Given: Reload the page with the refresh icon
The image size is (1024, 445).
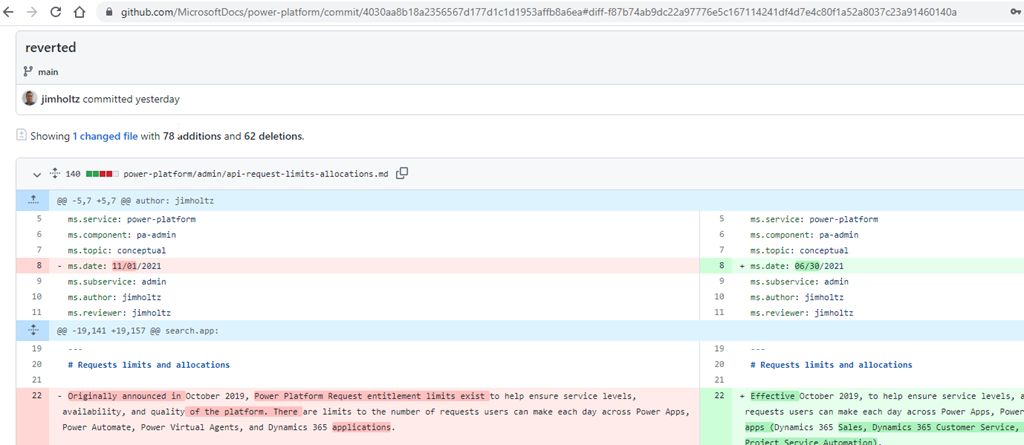Looking at the screenshot, I should click(x=56, y=12).
